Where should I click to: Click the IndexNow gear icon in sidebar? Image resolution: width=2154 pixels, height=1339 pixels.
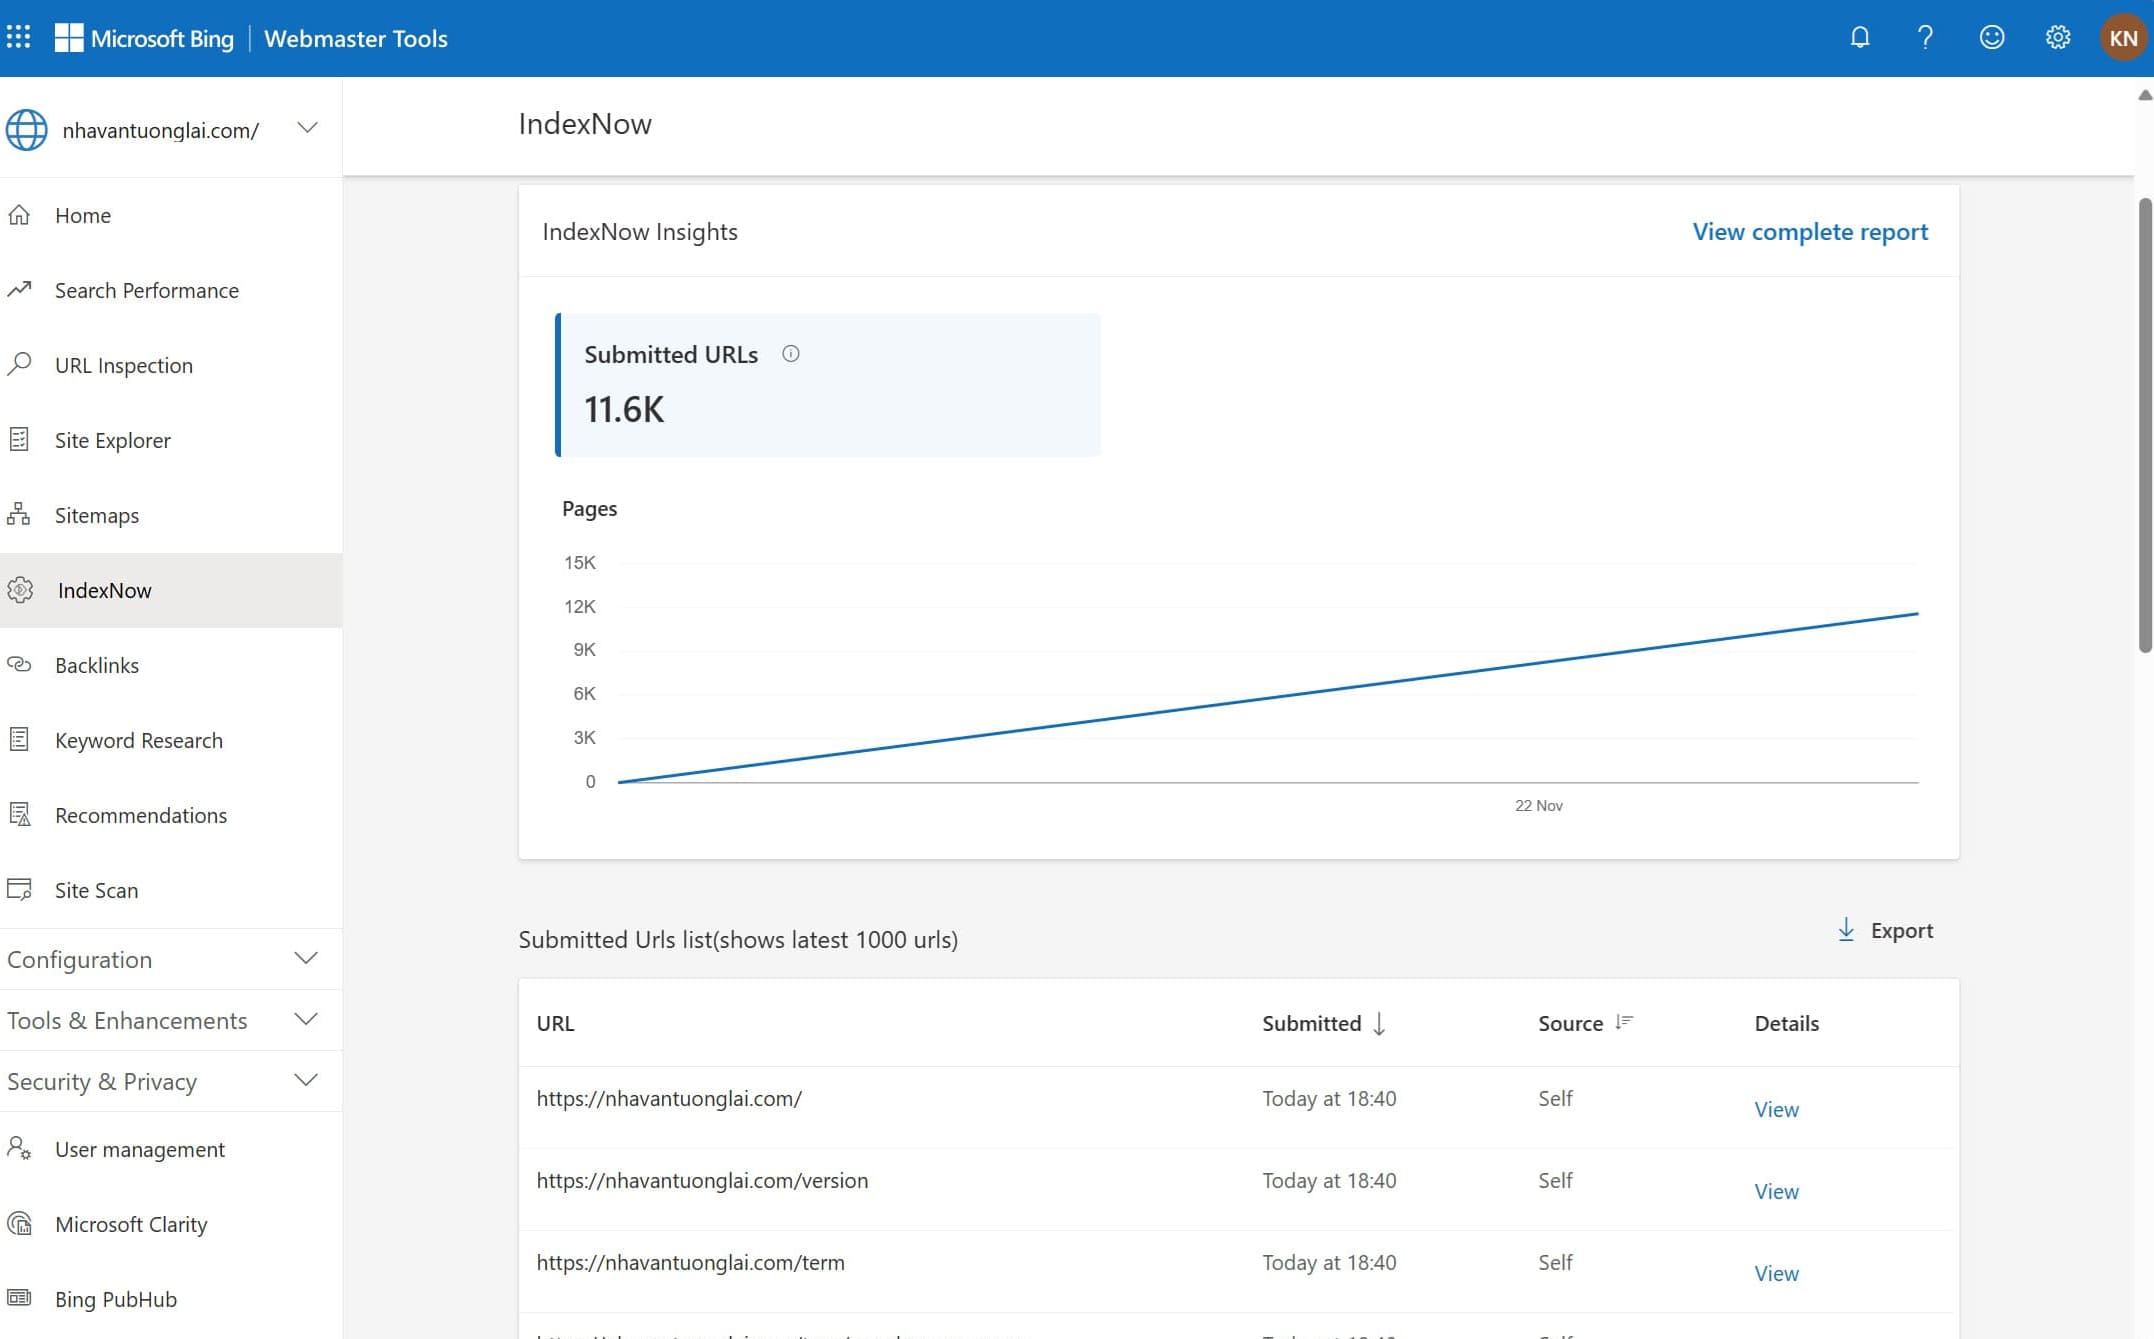click(20, 590)
